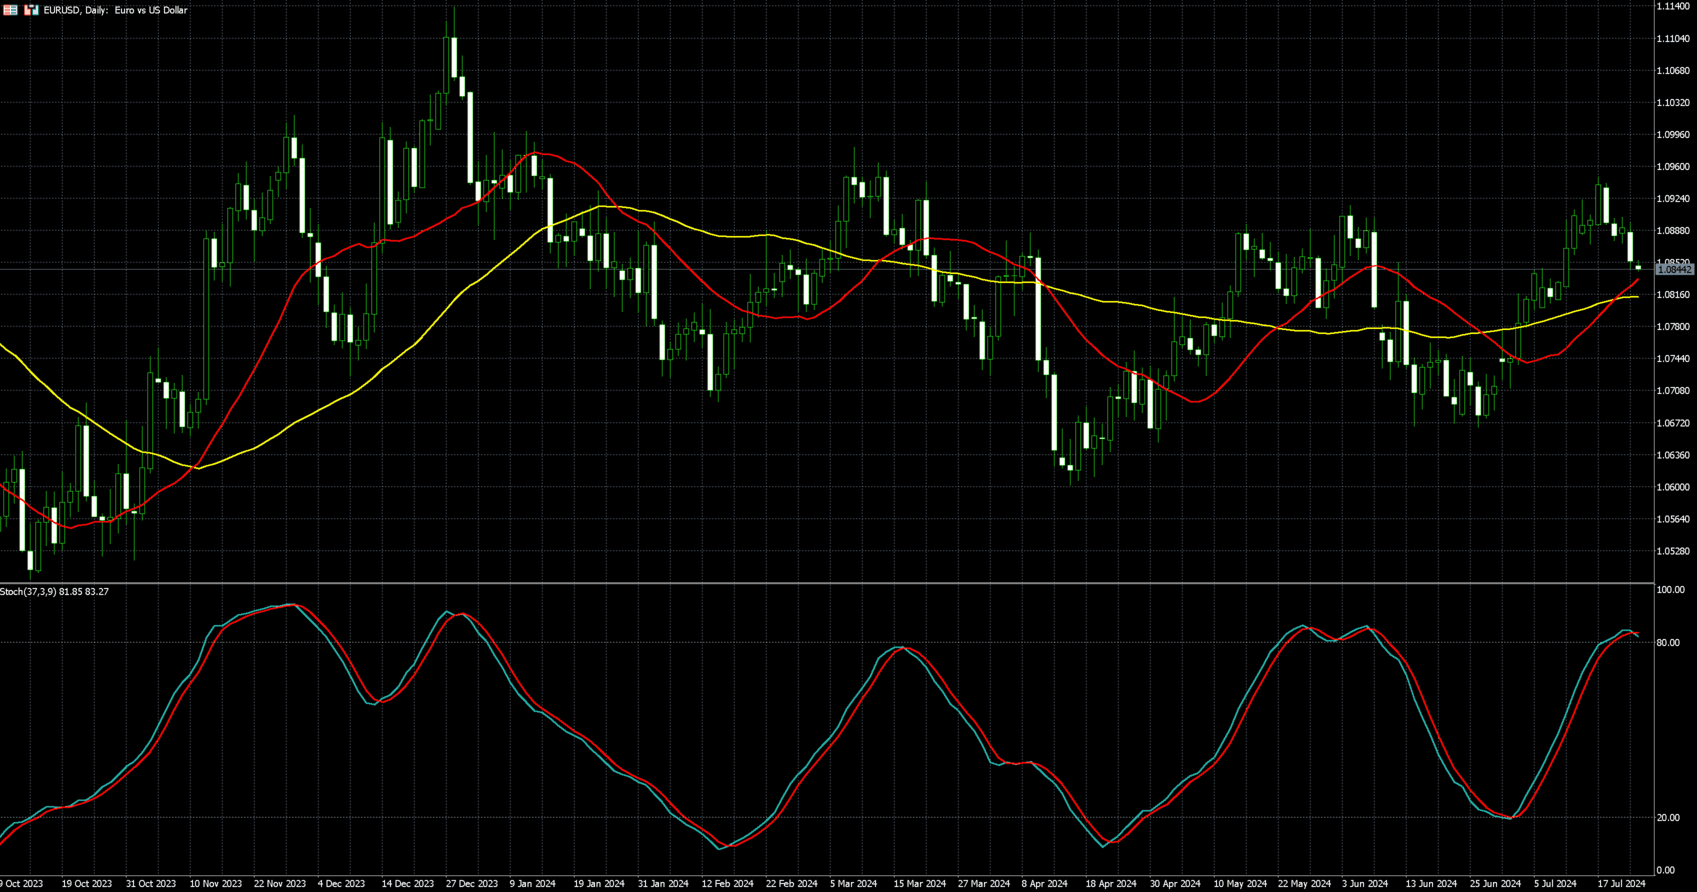1697x892 pixels.
Task: Click the 1.05280 label on price axis
Action: click(1673, 551)
